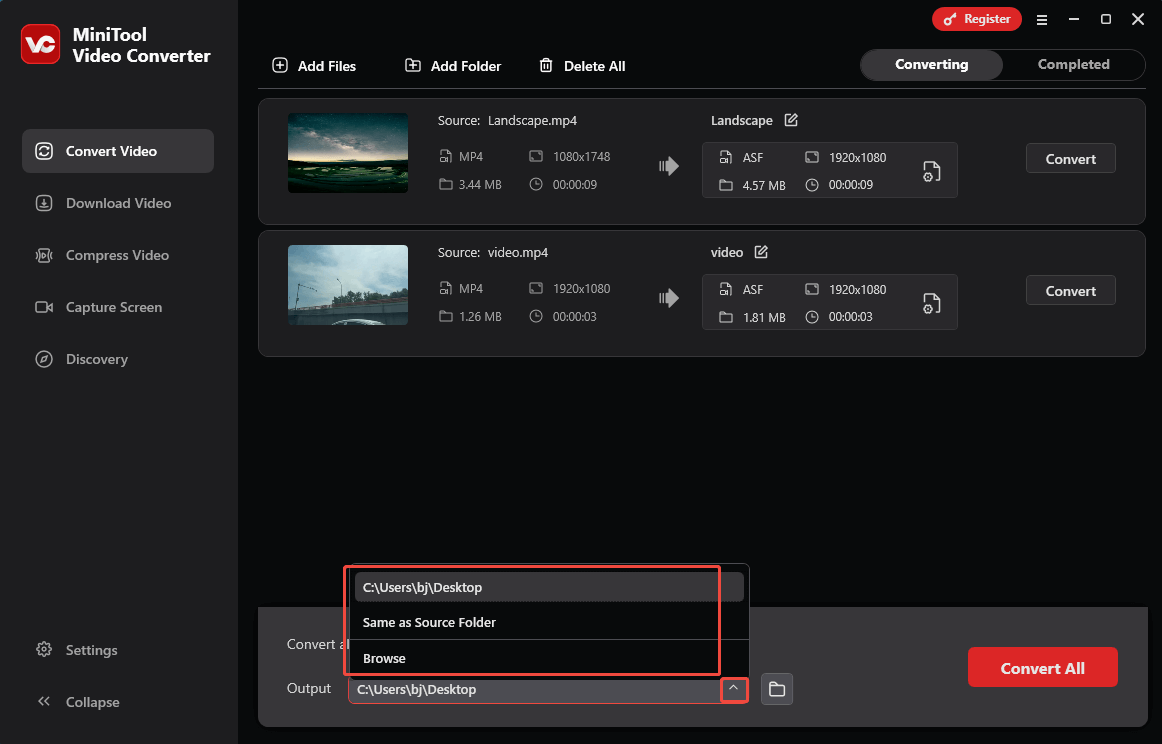This screenshot has height=744, width=1162.
Task: Convert the Landscape file
Action: [1070, 159]
